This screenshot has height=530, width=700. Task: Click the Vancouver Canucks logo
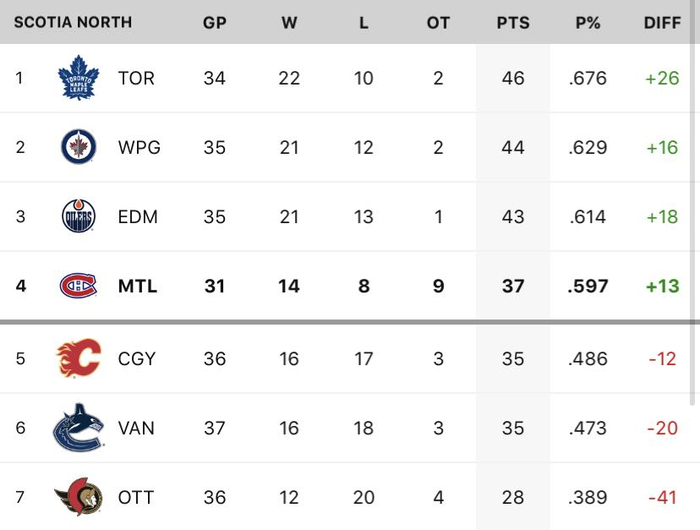click(x=78, y=428)
